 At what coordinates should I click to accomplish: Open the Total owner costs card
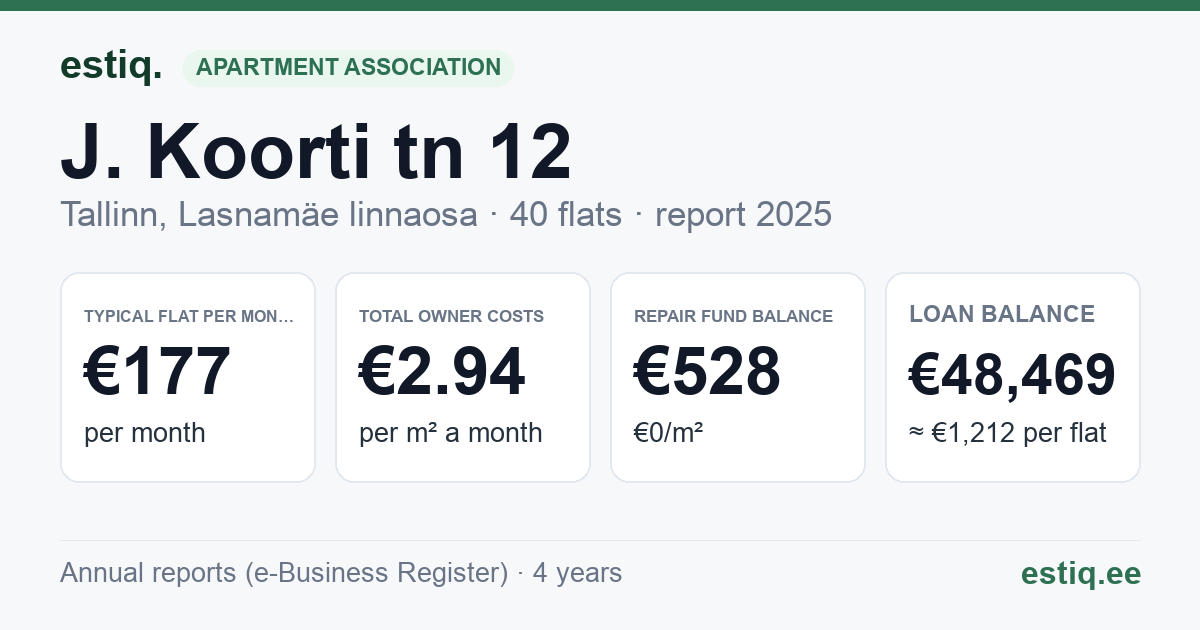[463, 377]
